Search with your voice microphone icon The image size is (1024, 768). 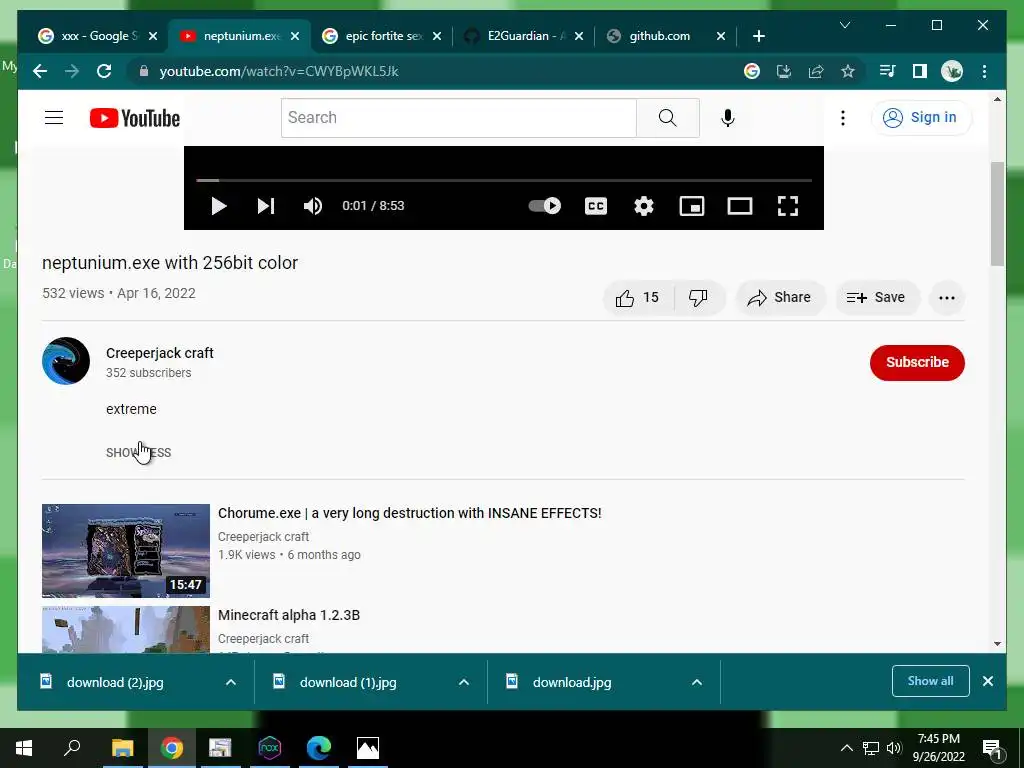point(728,118)
